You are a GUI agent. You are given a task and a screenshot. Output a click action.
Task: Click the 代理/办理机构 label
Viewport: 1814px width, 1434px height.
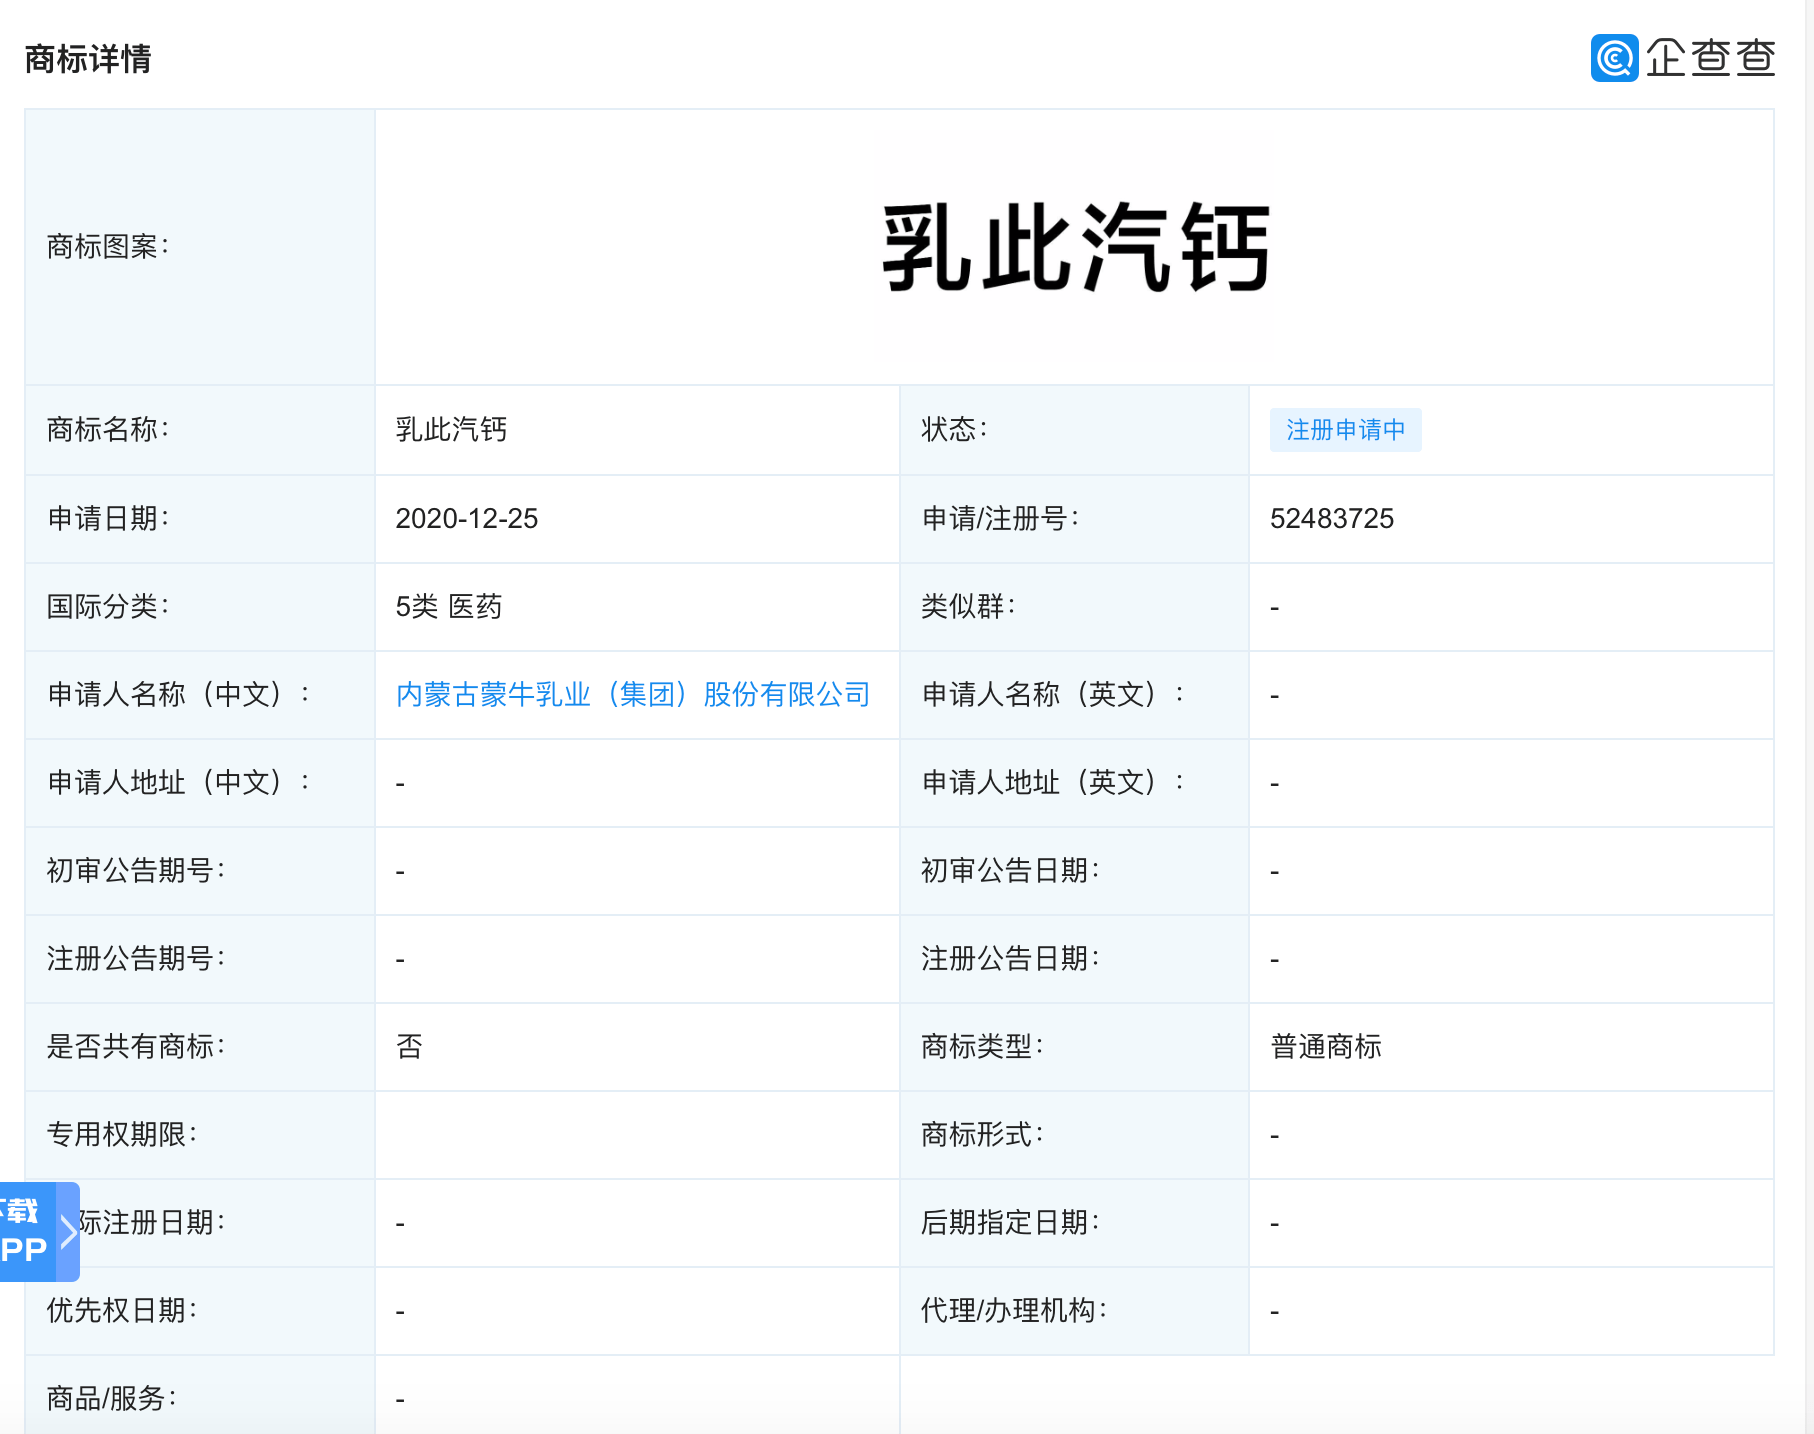(x=1014, y=1310)
